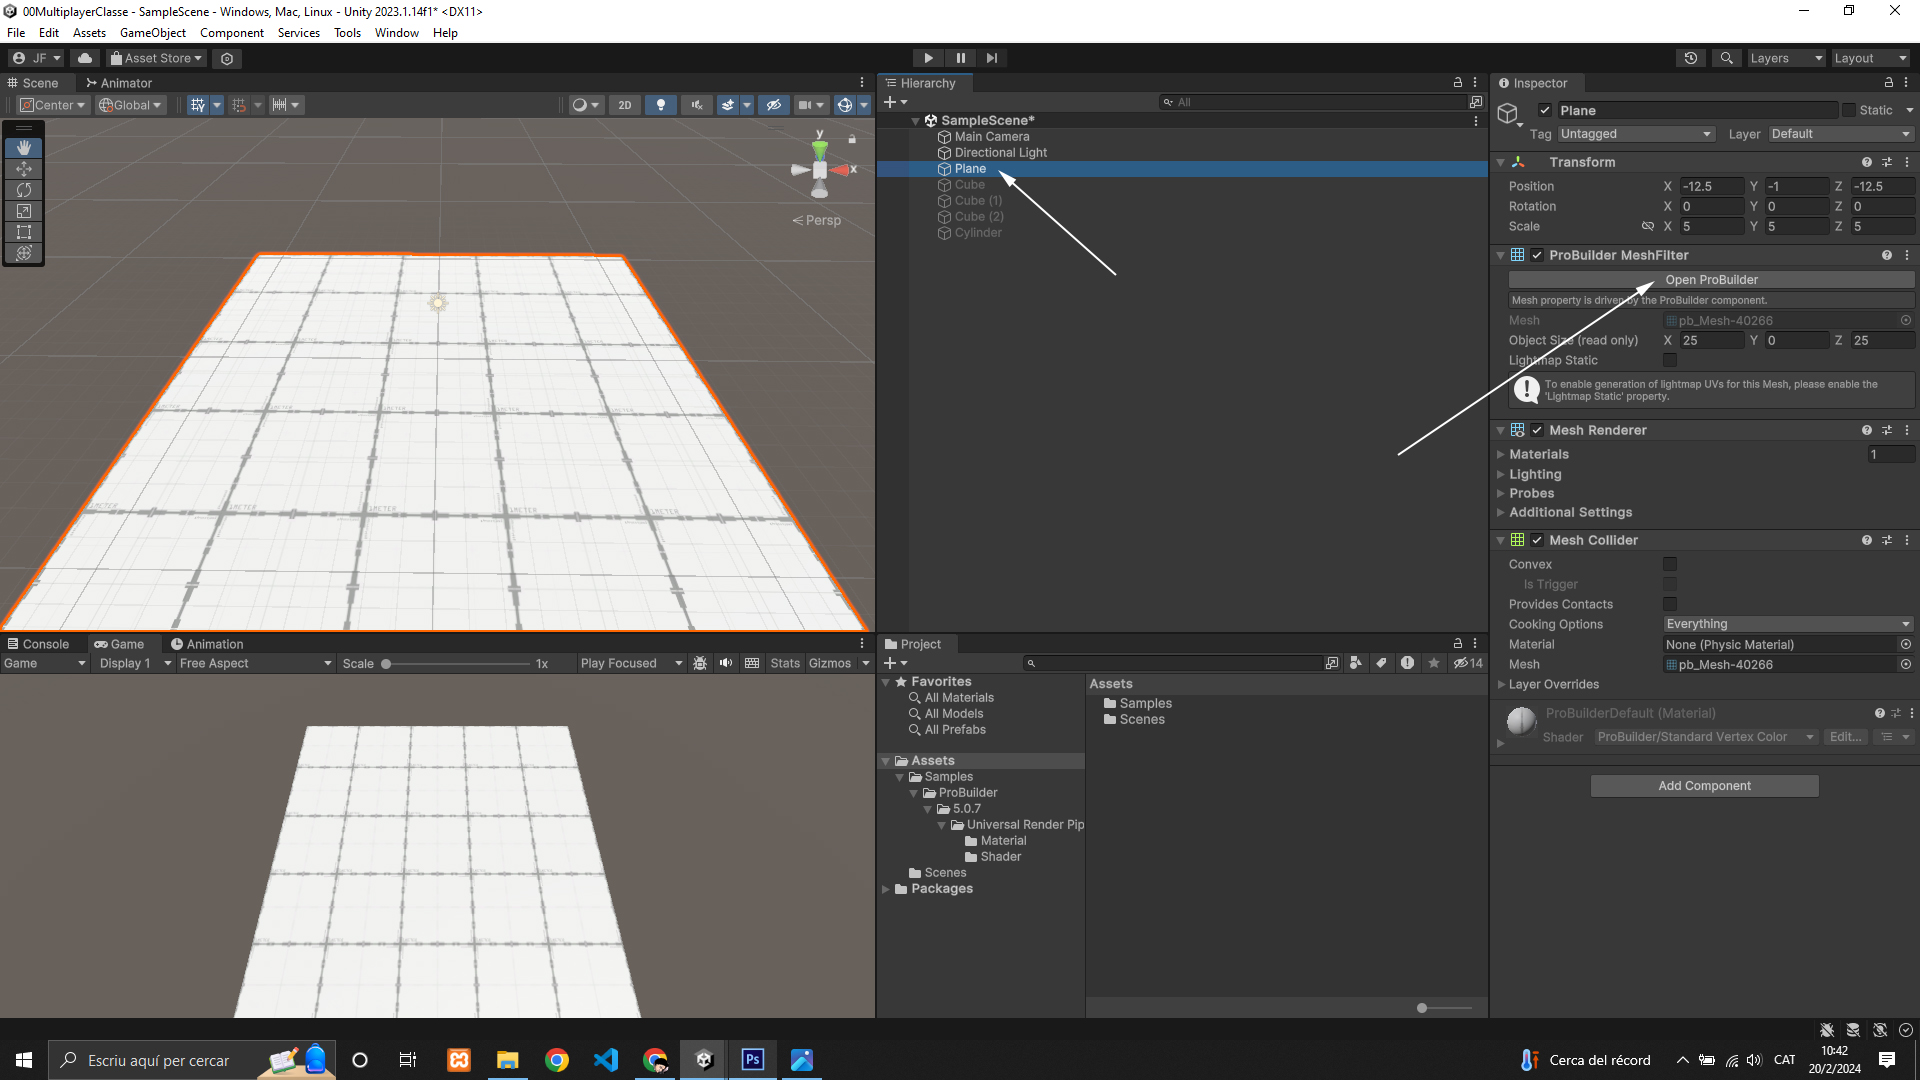Click the Step frame button

[x=991, y=58]
